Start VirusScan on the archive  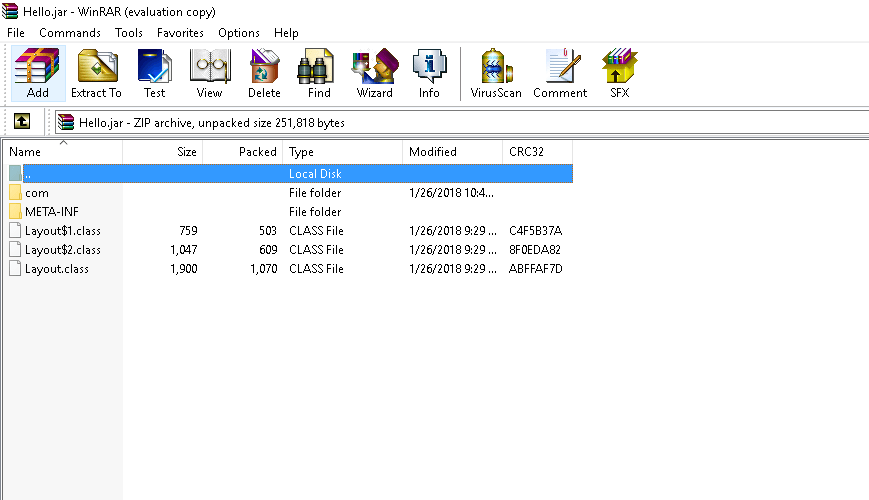496,73
